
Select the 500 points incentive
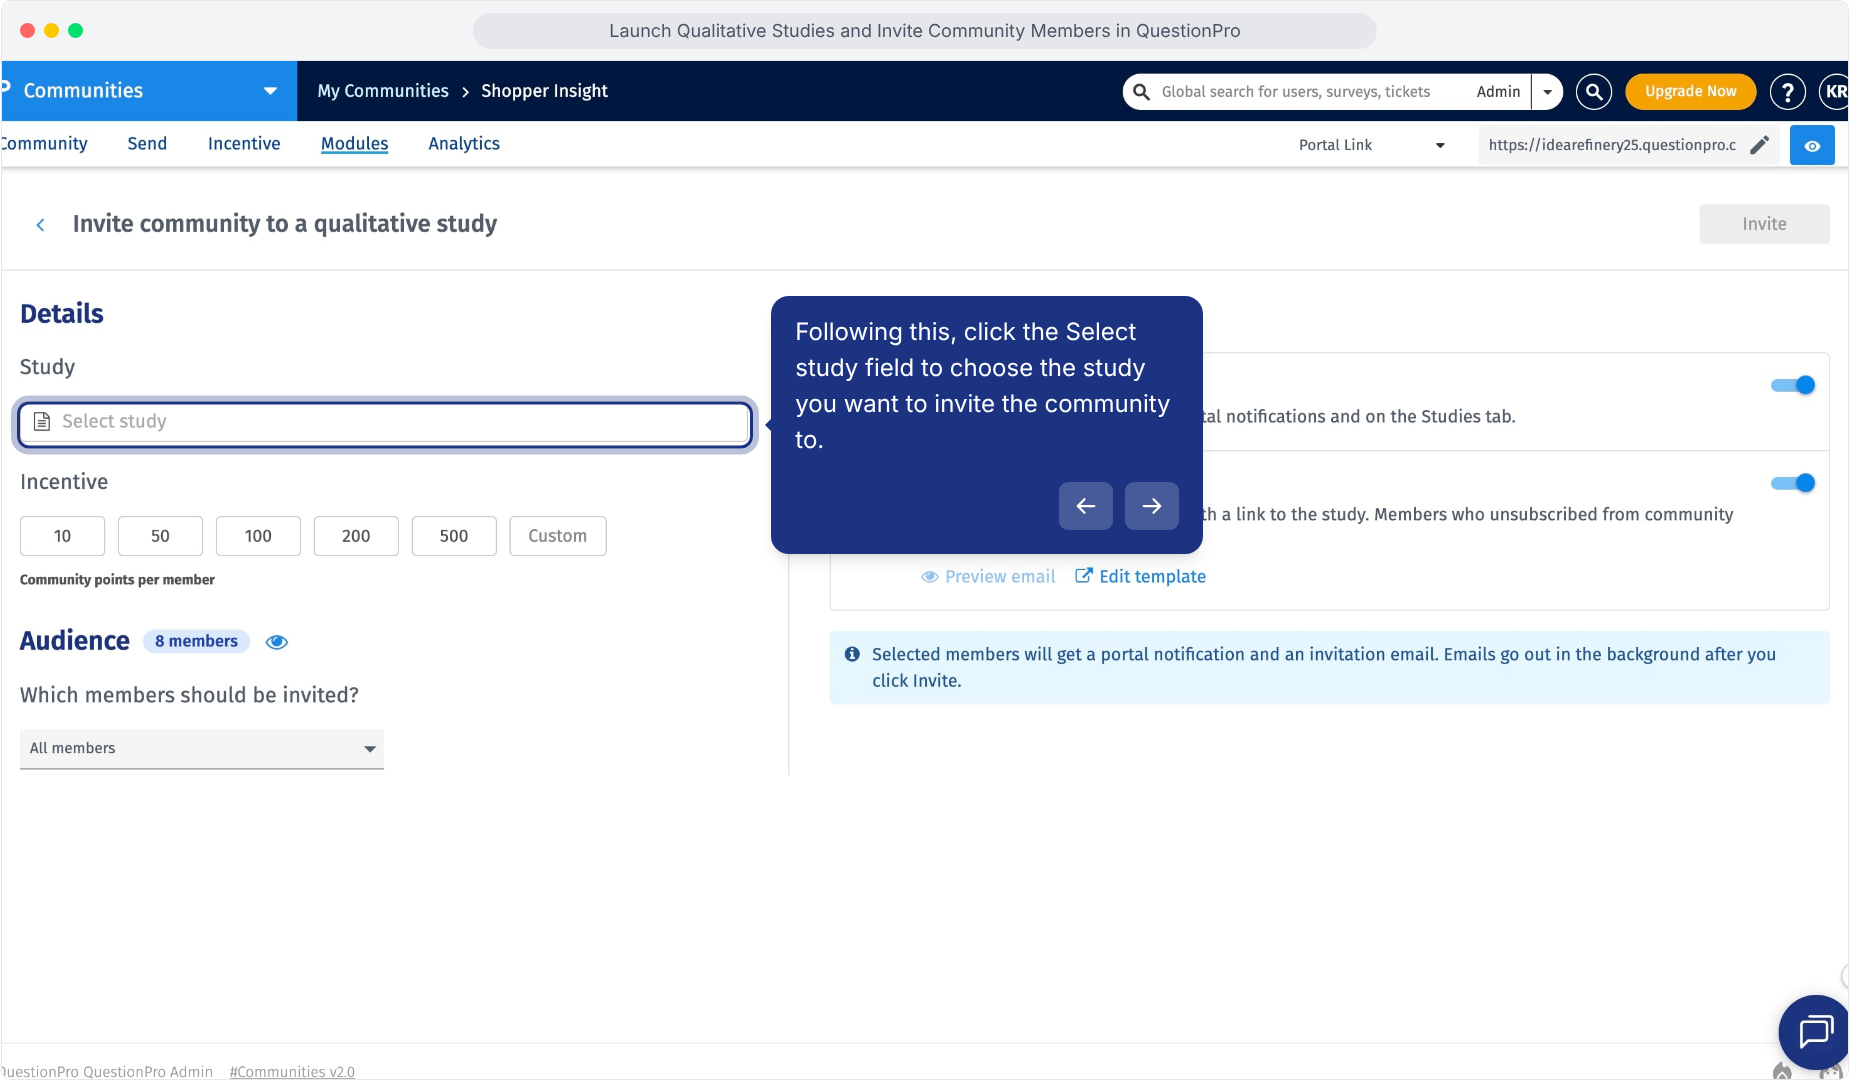point(454,536)
